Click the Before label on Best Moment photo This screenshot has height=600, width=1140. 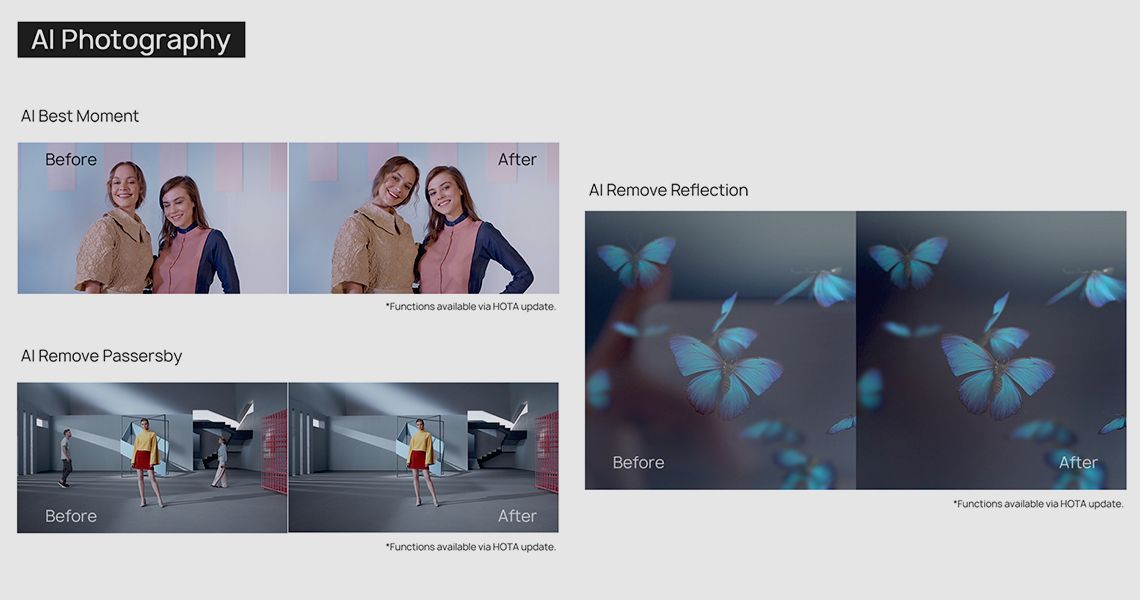(x=71, y=160)
